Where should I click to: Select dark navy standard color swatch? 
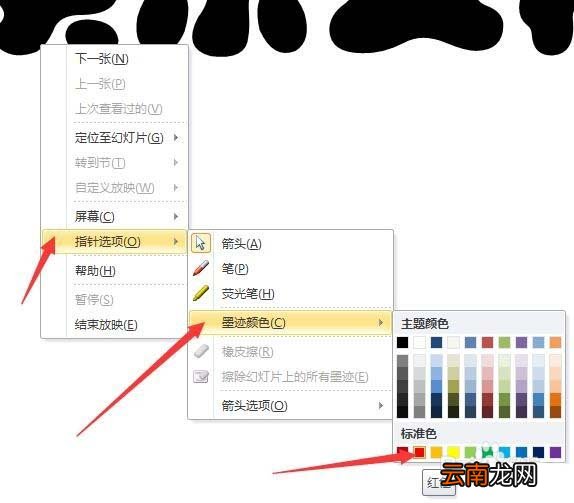click(538, 452)
